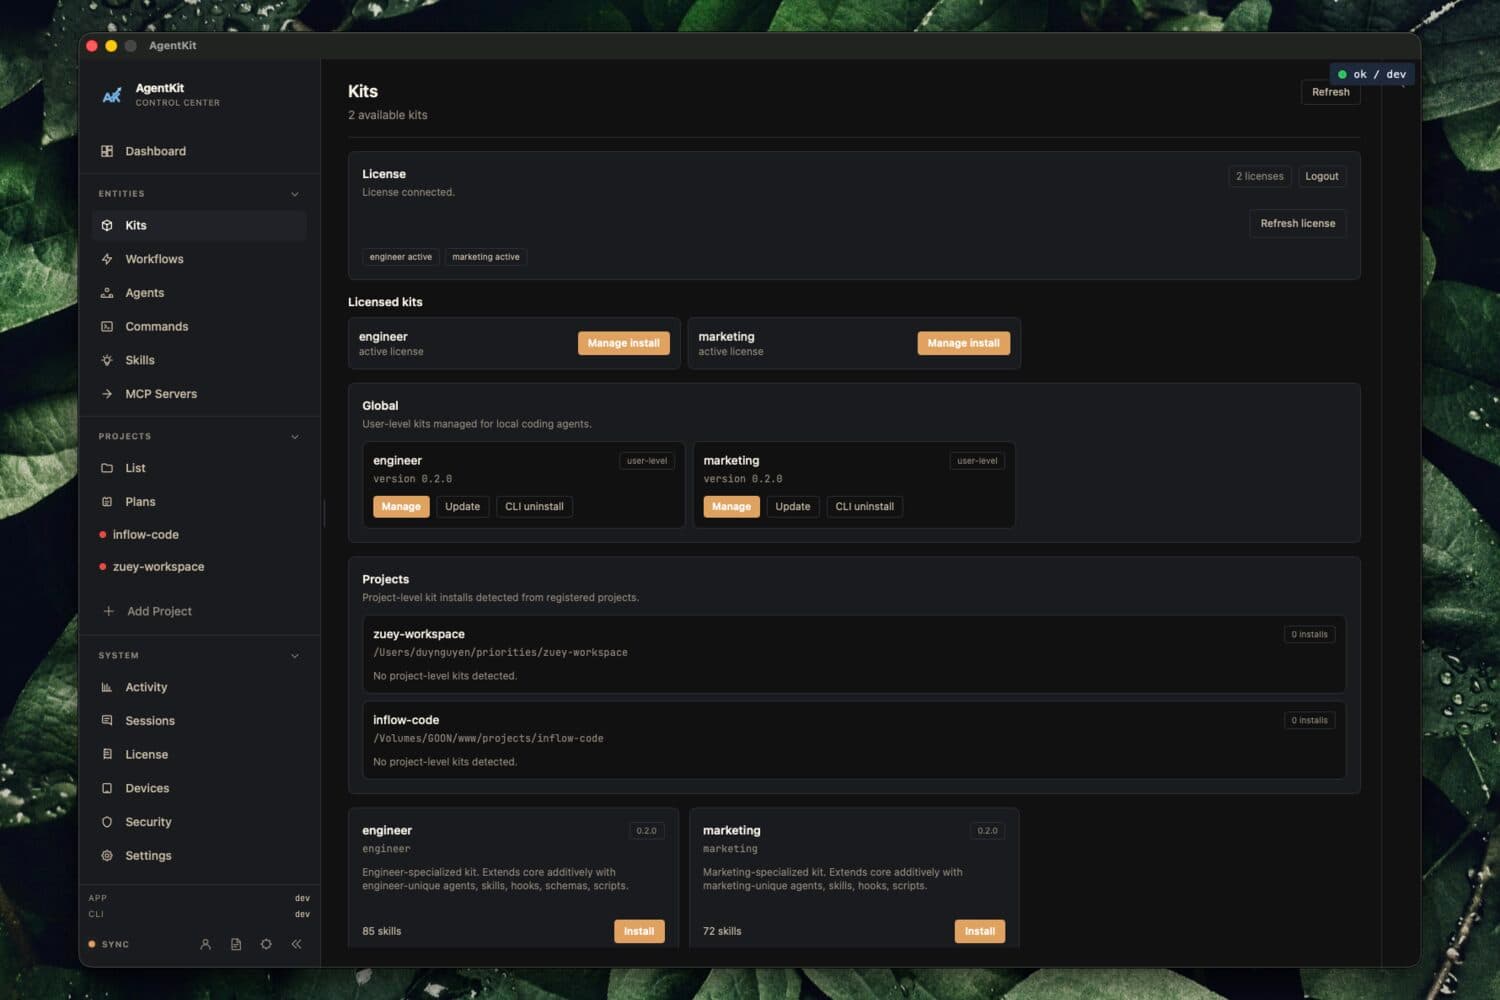Click 0.2.0 version badge on engineer card
Viewport: 1500px width, 1000px height.
pos(646,831)
